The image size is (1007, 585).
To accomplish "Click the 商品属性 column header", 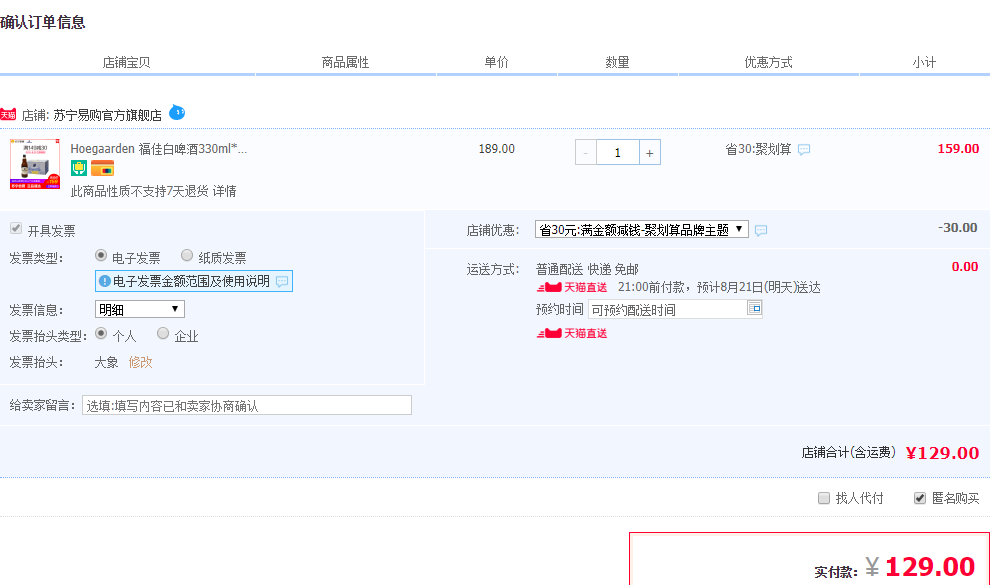I will tap(346, 62).
